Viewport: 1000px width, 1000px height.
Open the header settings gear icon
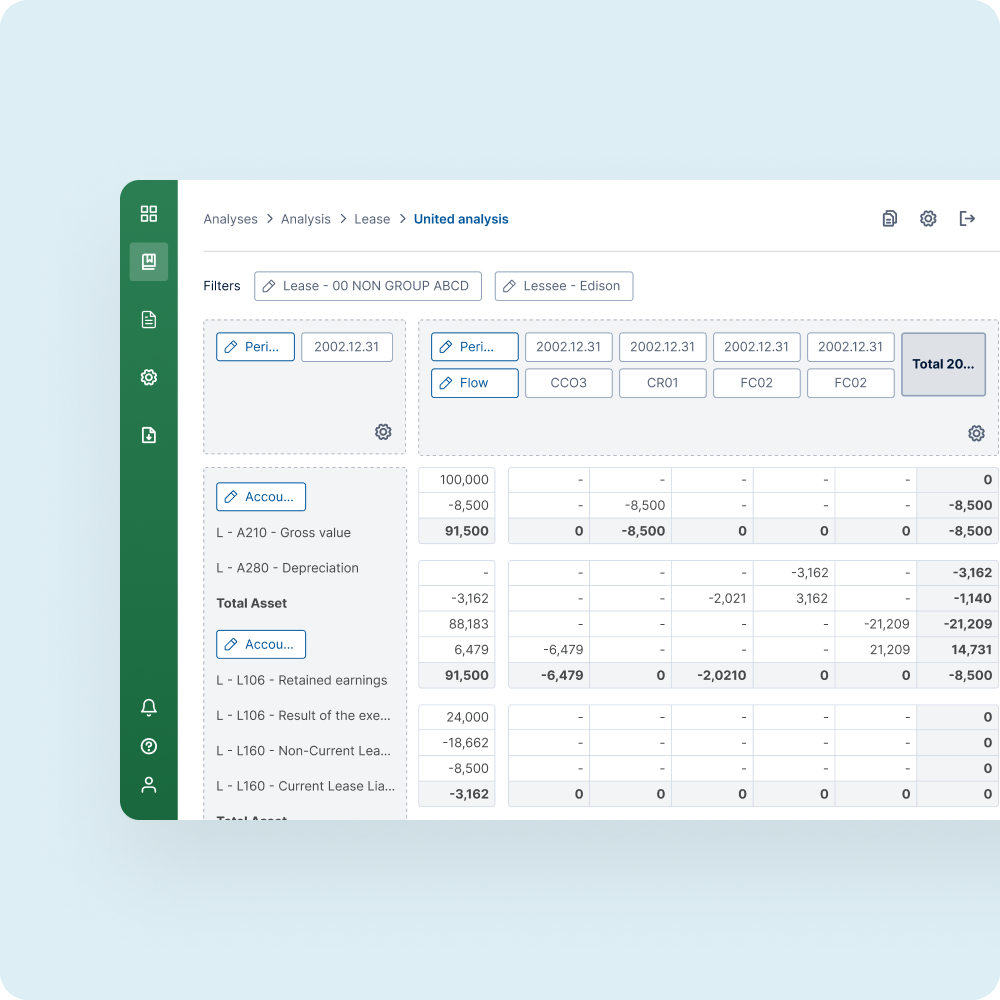pyautogui.click(x=928, y=219)
